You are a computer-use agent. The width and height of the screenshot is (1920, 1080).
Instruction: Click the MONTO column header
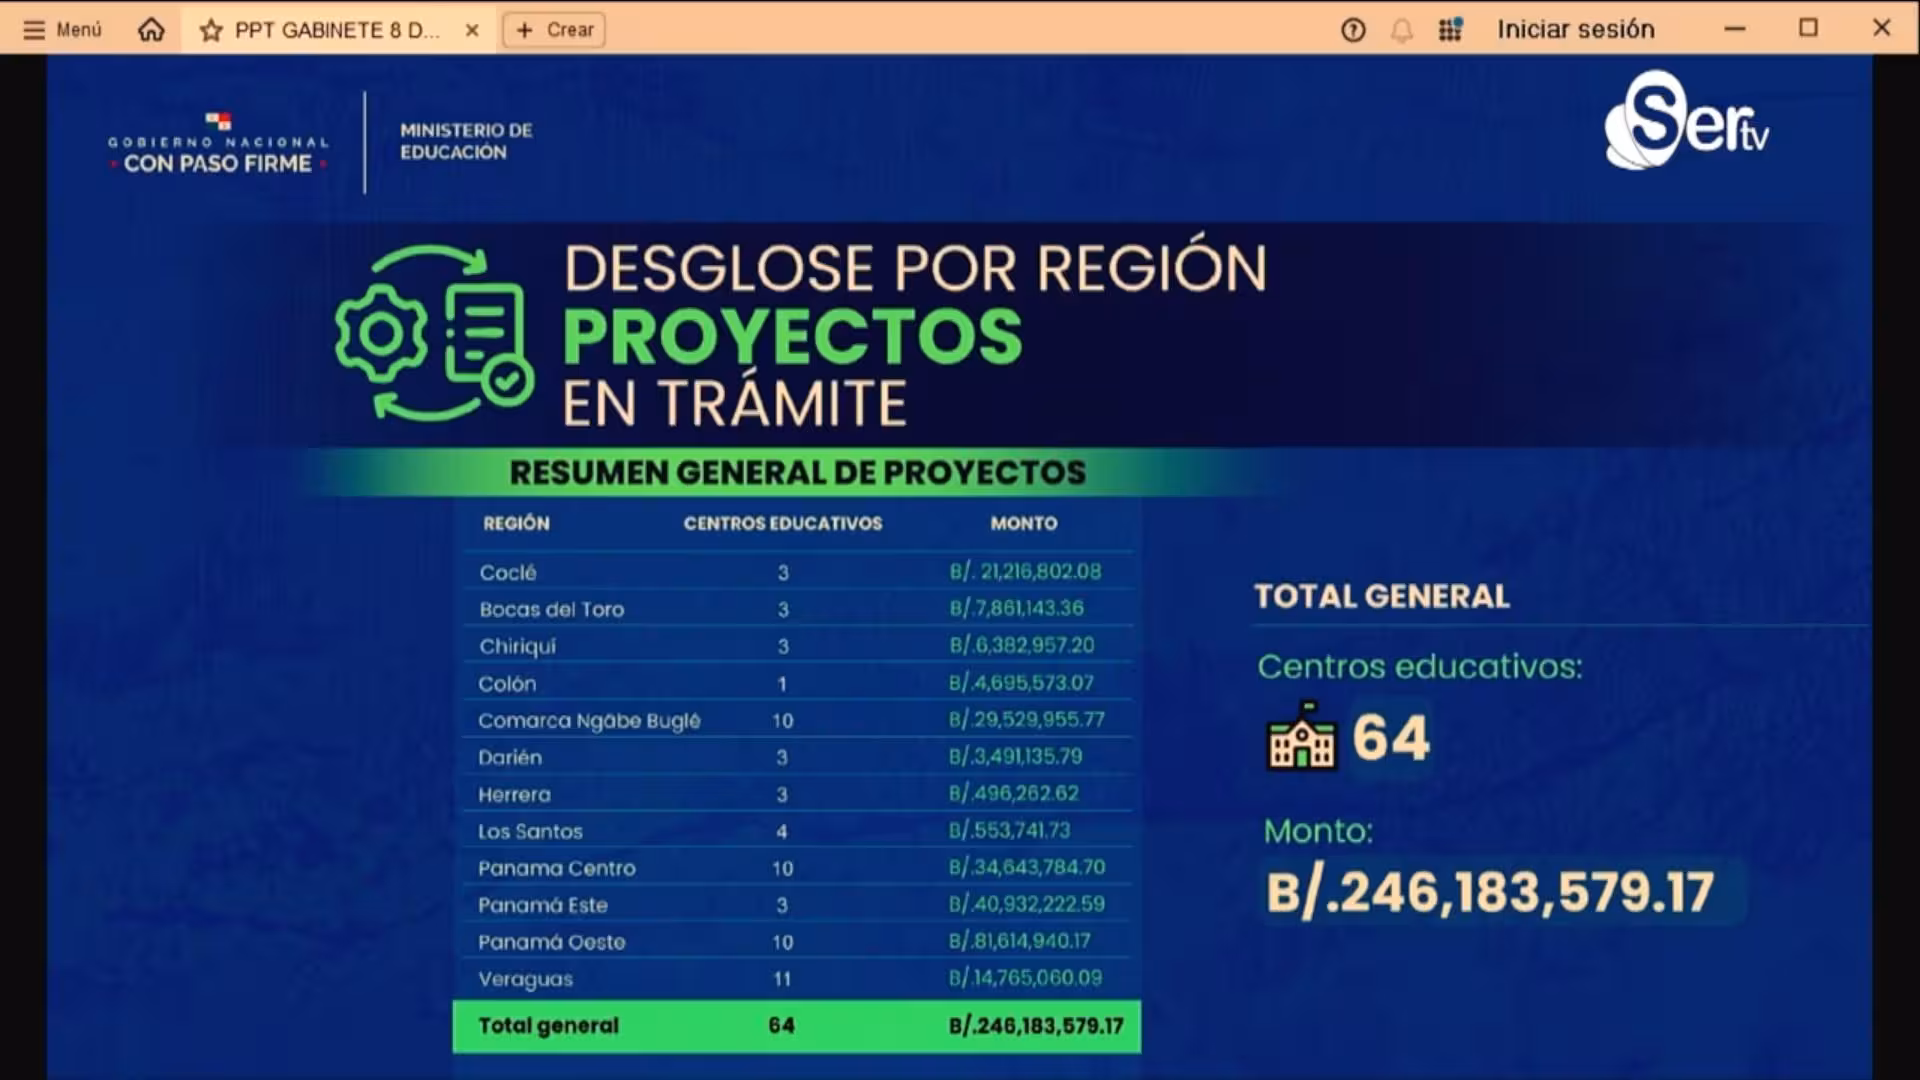1023,523
